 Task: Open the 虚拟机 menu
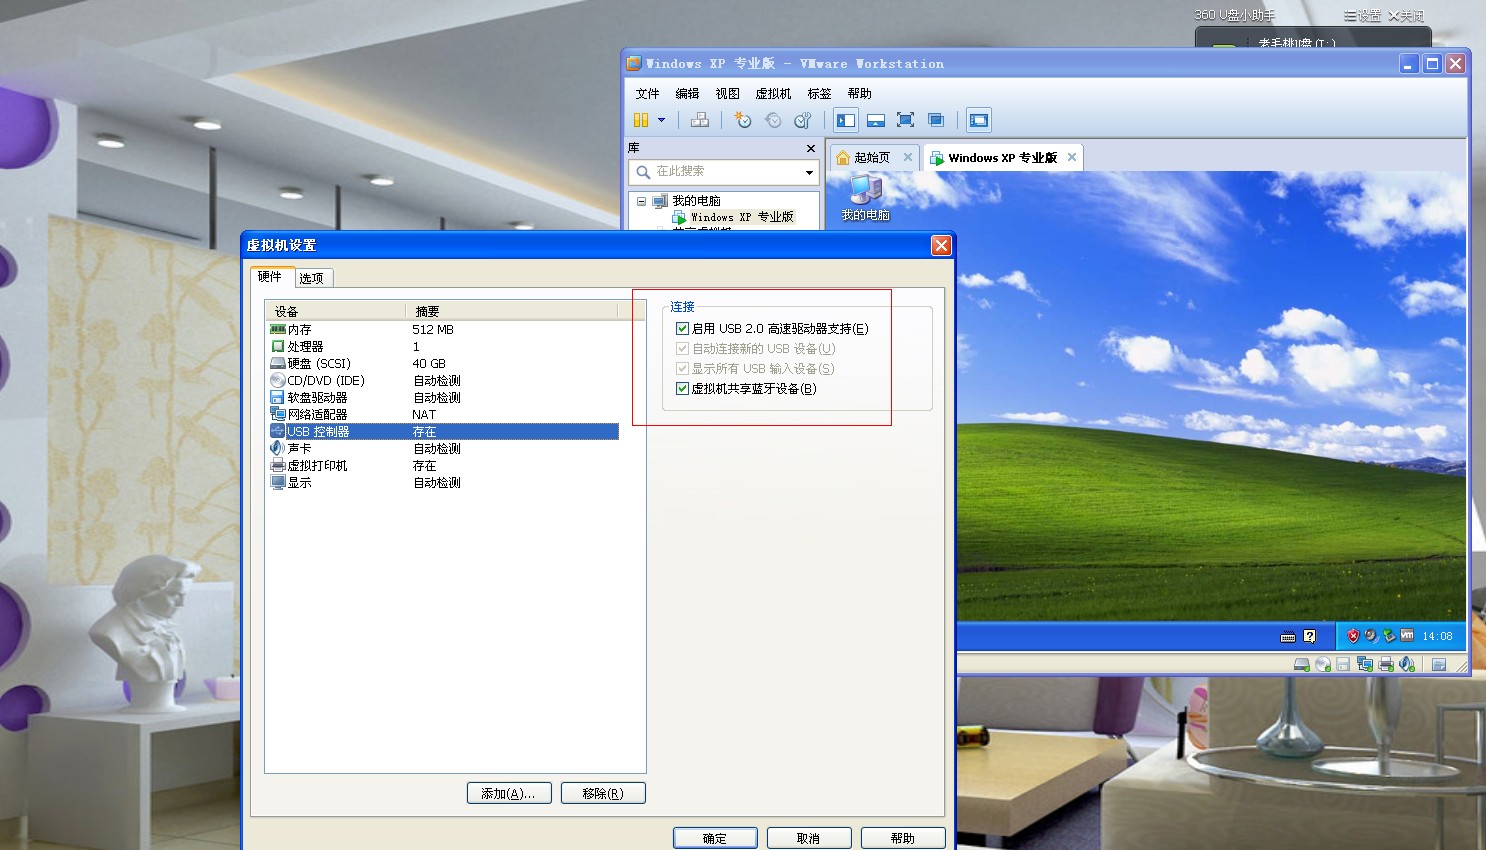773,93
